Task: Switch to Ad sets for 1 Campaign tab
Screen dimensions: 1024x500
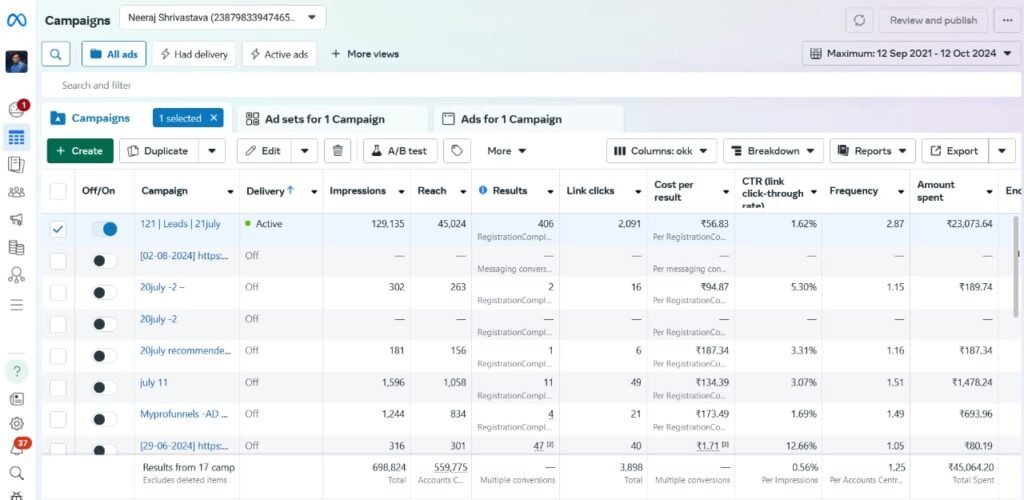Action: pos(324,119)
